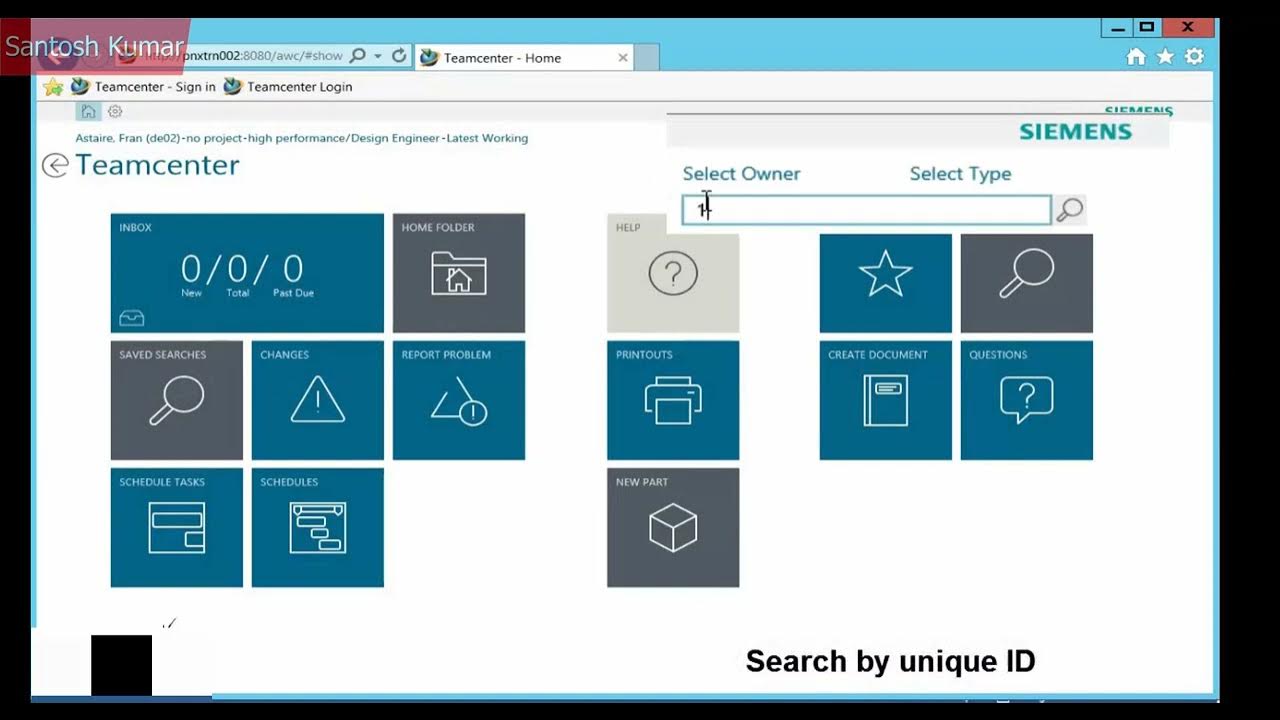
Task: Open the Create Document tile
Action: pos(886,400)
